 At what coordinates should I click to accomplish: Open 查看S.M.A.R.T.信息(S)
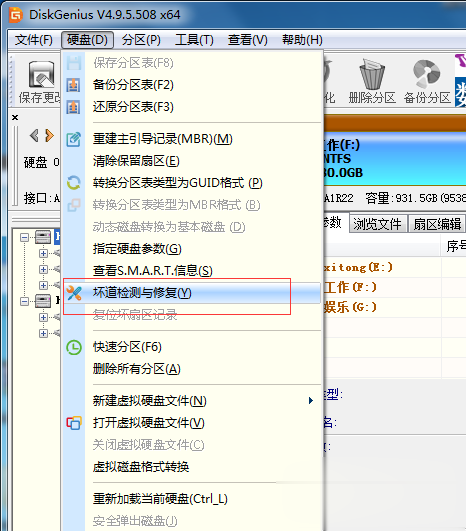pos(192,271)
